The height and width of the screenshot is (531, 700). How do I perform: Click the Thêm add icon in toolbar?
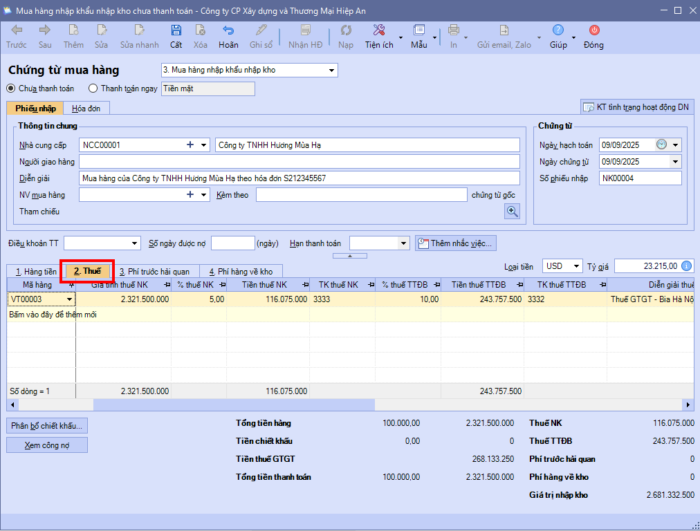click(x=73, y=32)
